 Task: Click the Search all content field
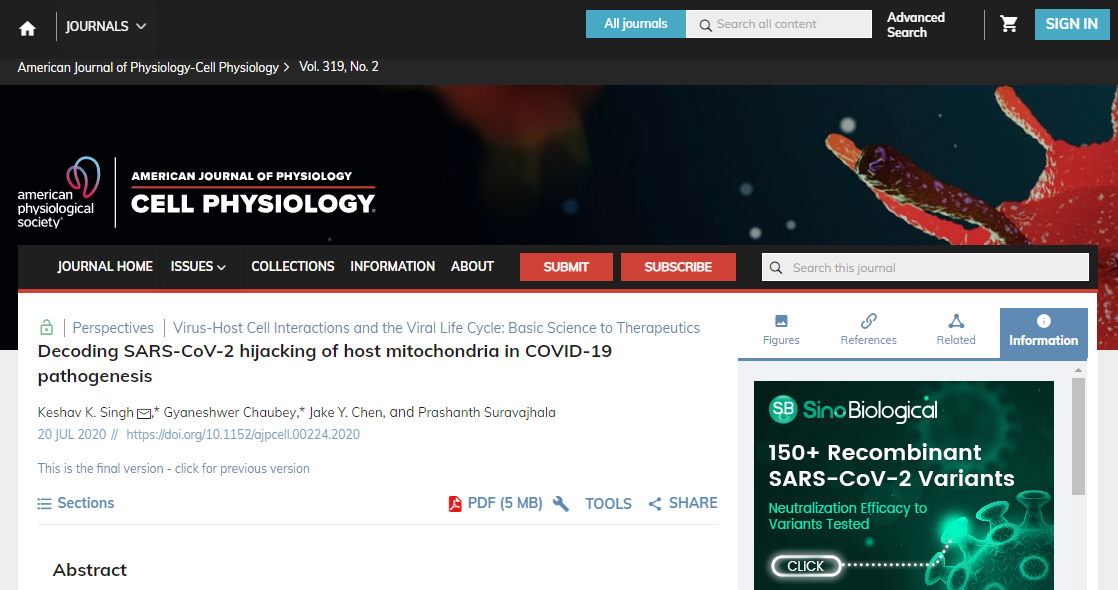coord(779,24)
